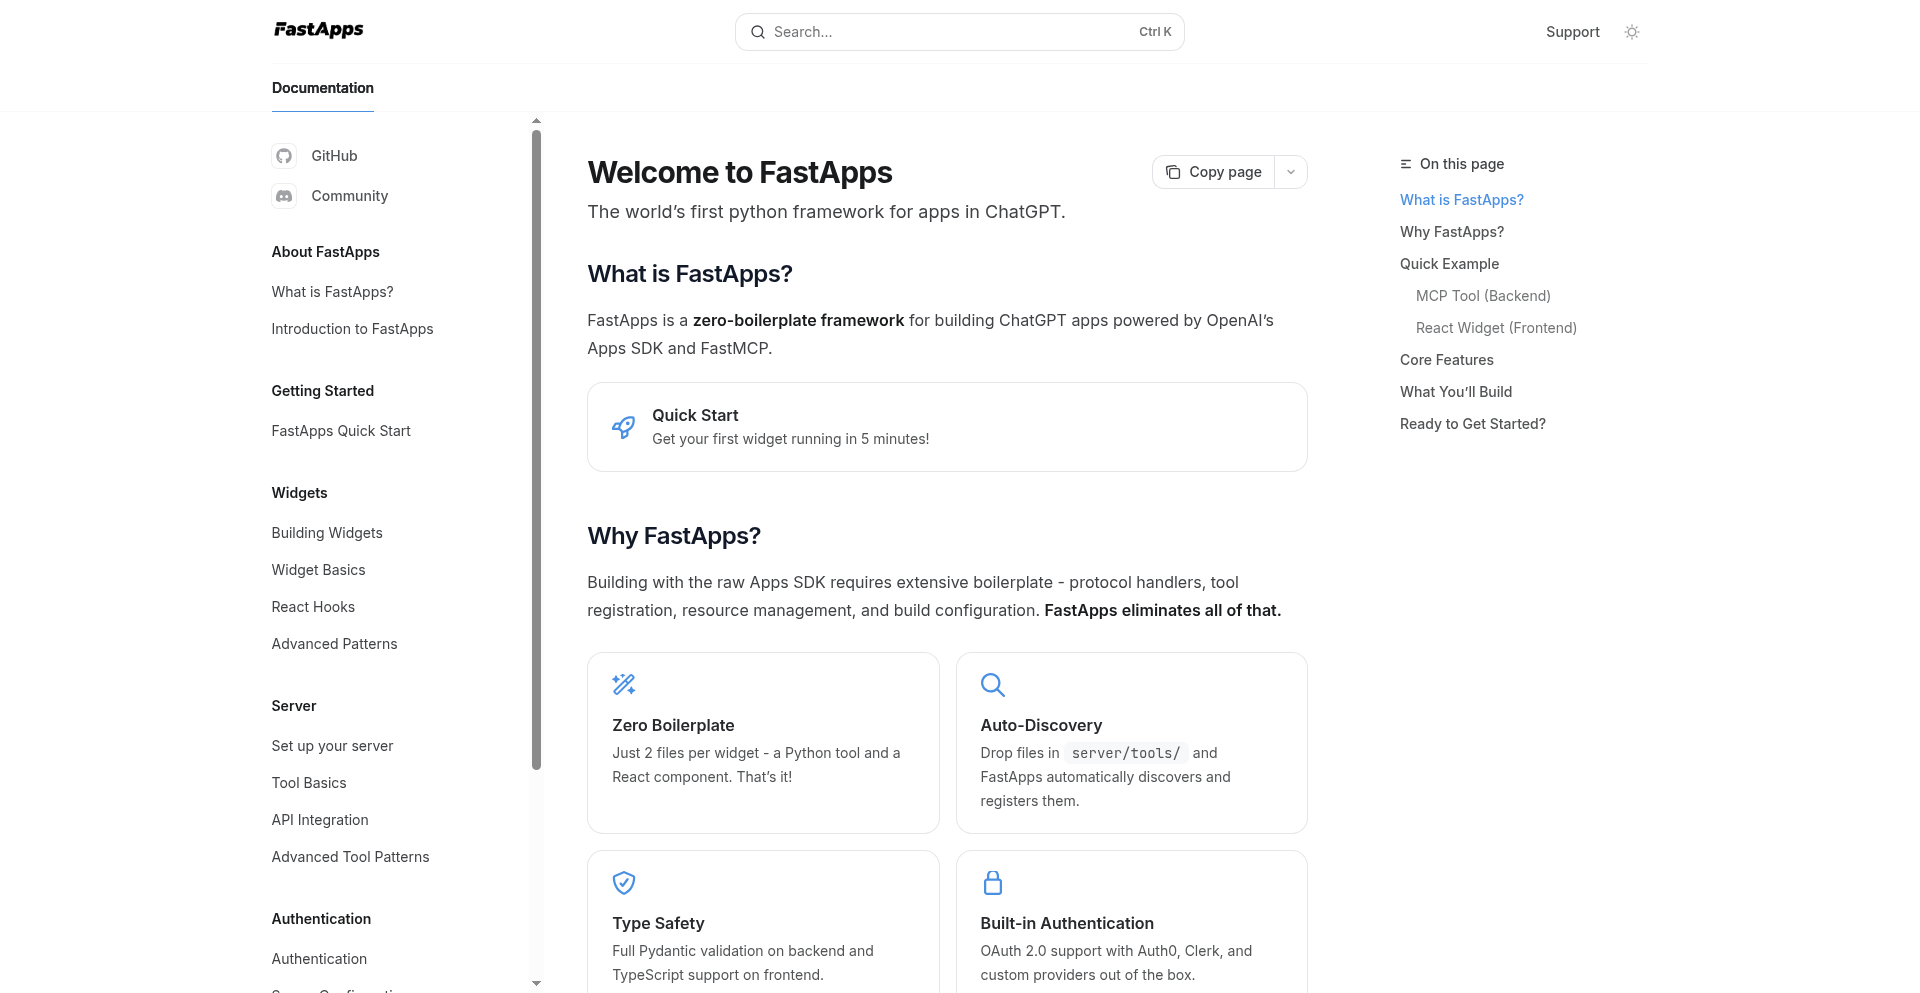The width and height of the screenshot is (1920, 993).
Task: Click the FastApps logo
Action: coord(319,30)
